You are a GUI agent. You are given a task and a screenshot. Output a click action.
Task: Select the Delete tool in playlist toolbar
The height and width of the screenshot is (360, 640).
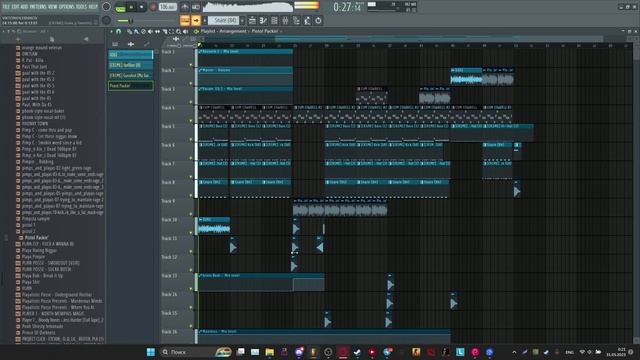tap(143, 31)
